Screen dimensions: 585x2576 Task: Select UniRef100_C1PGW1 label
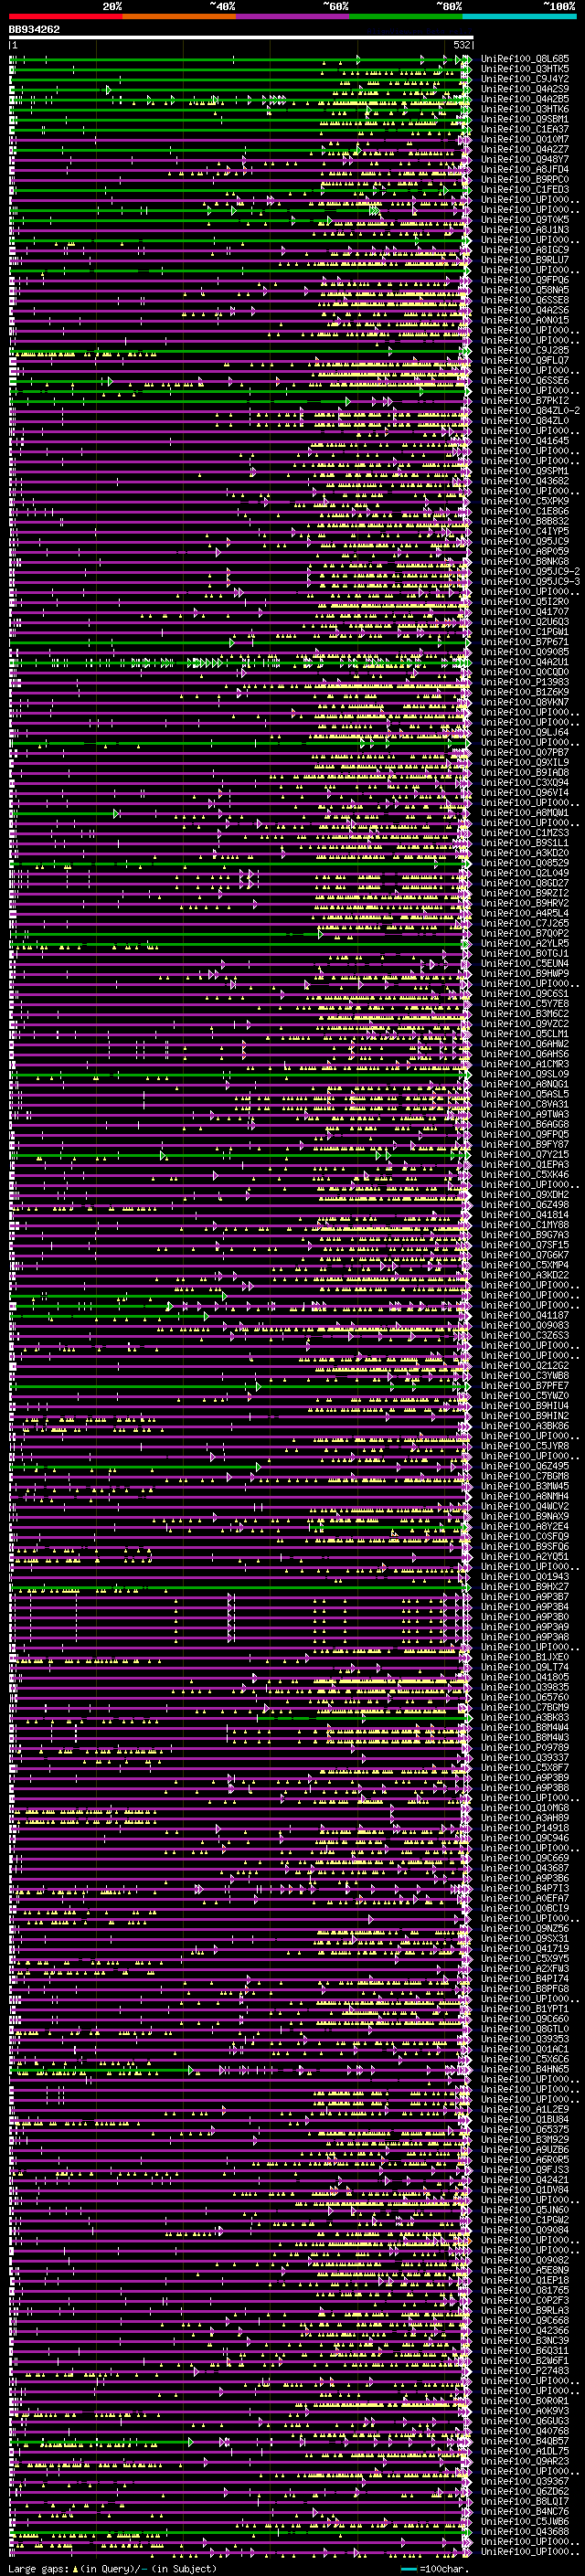(x=525, y=631)
